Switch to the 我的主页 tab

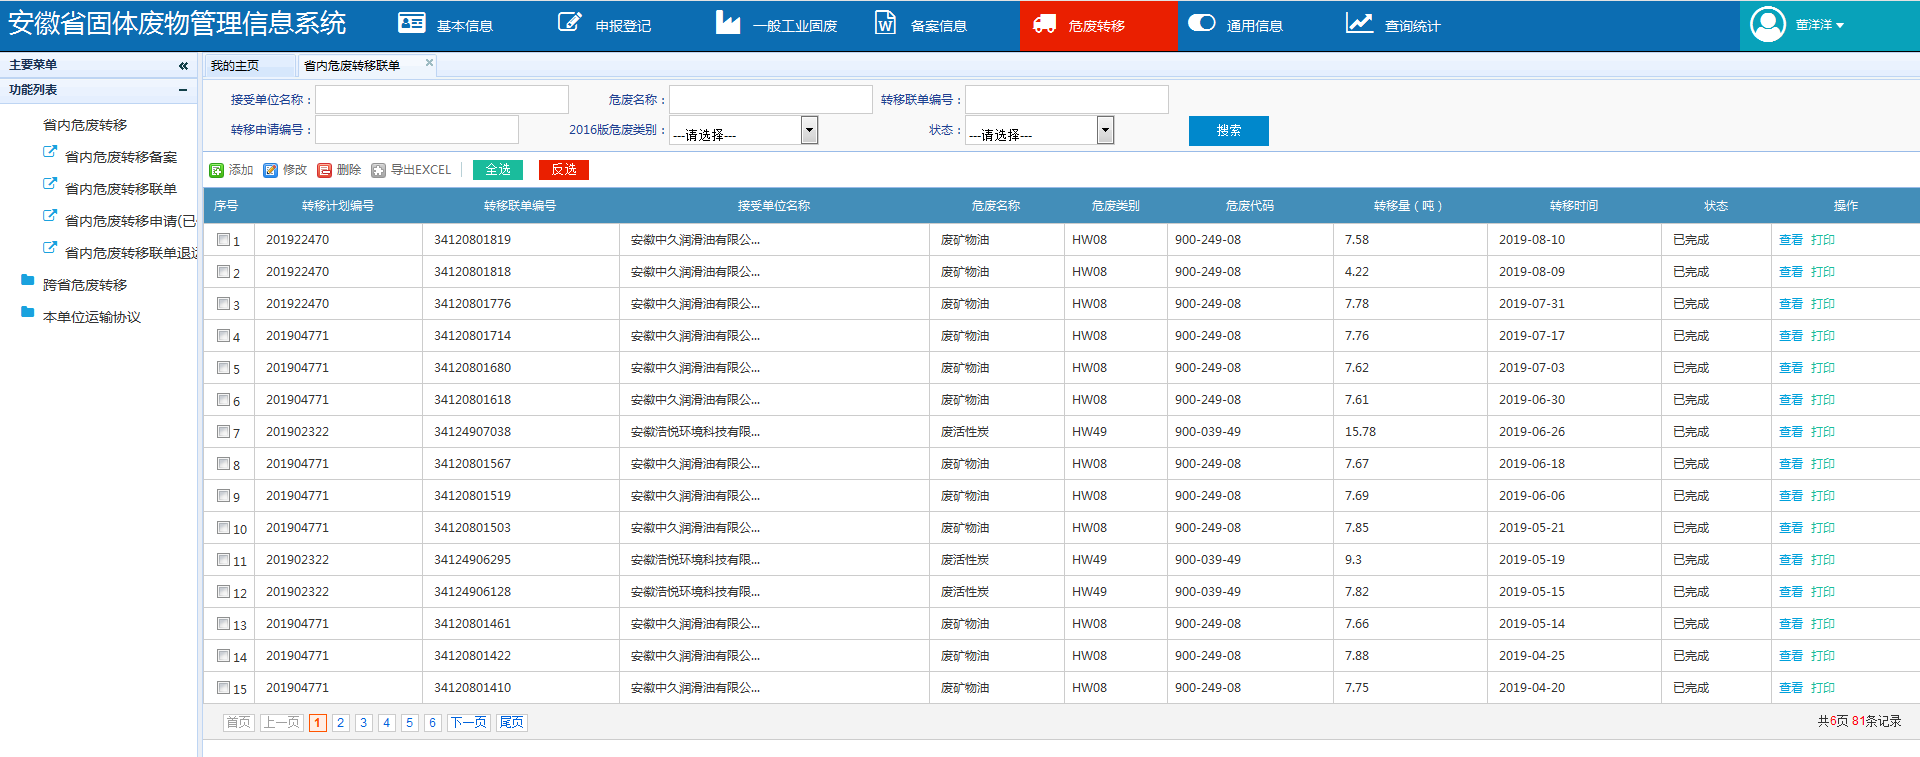235,66
